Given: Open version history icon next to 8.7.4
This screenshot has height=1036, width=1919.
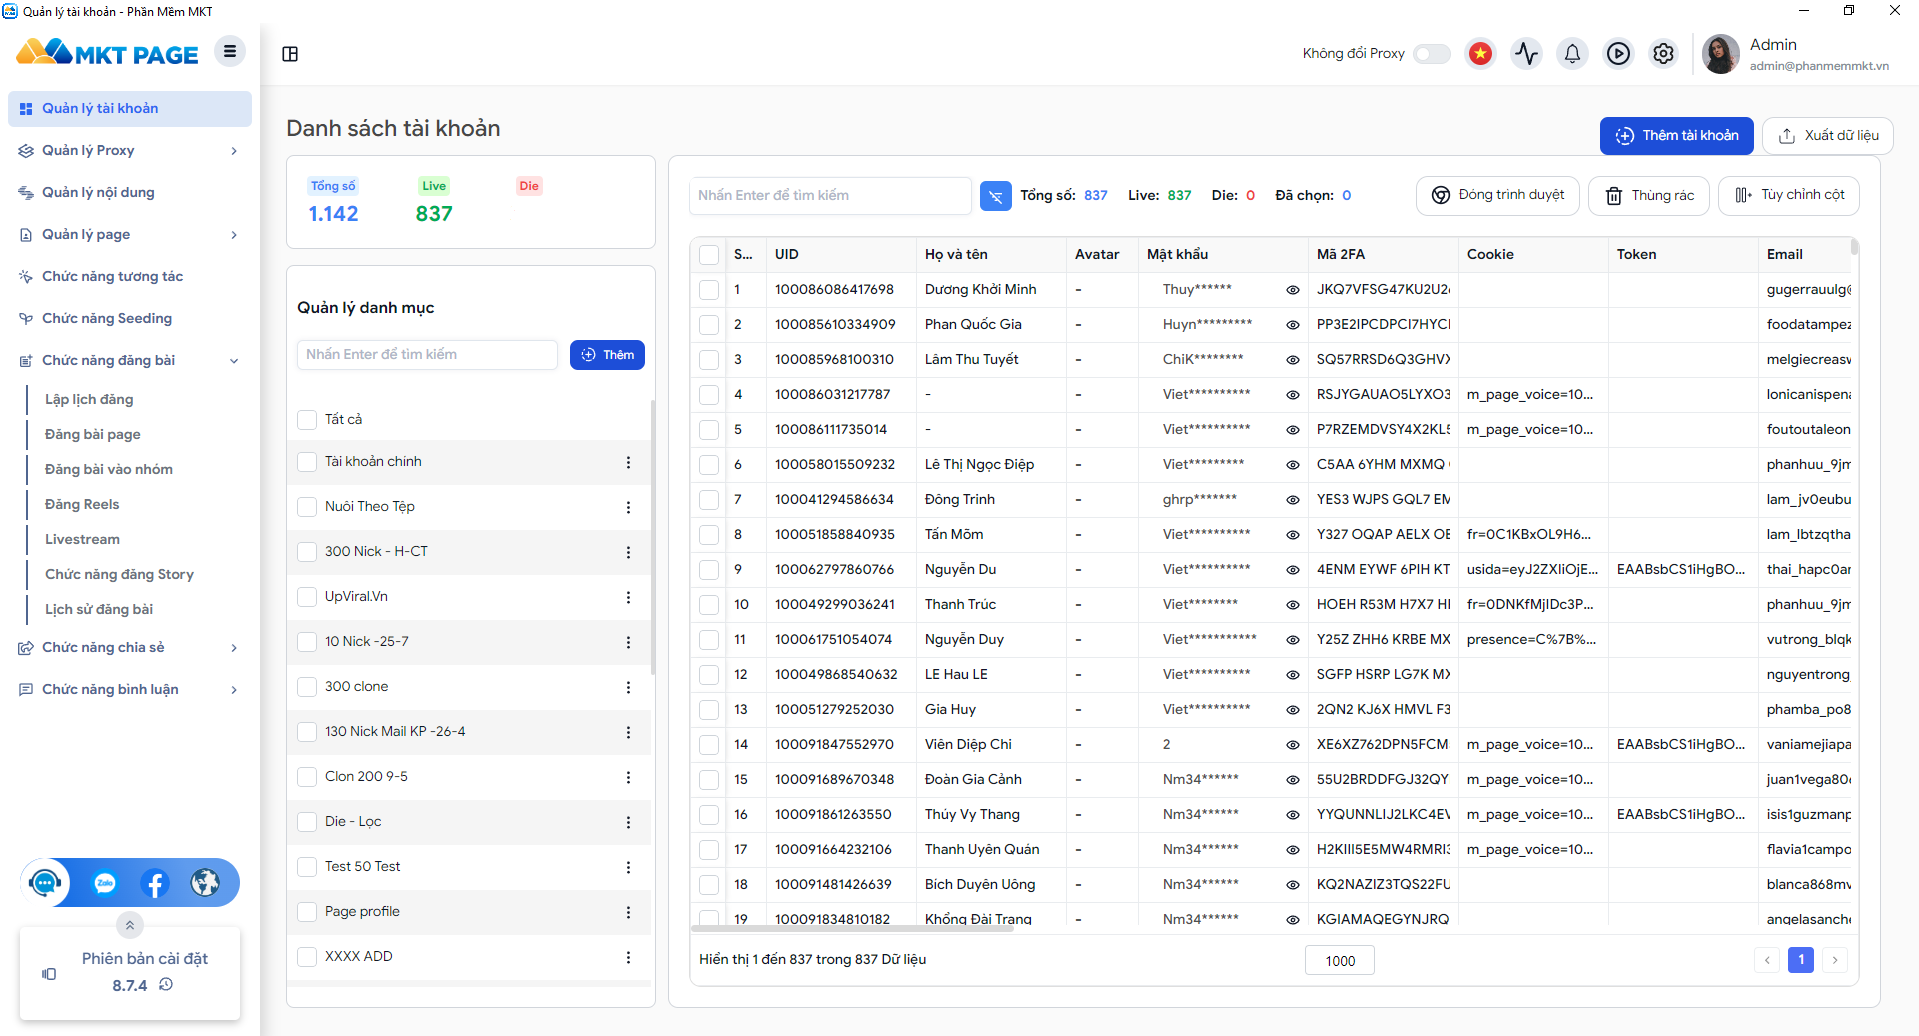Looking at the screenshot, I should click(166, 985).
